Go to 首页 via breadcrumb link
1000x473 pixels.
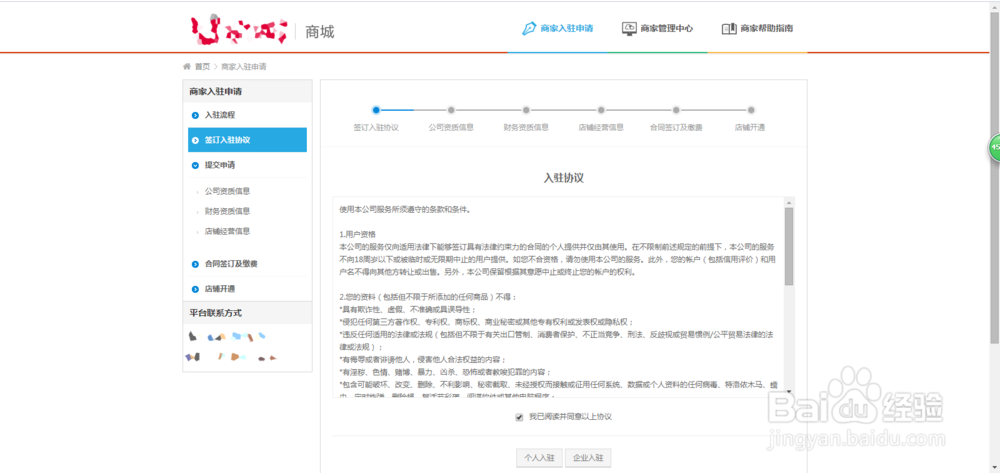pyautogui.click(x=202, y=66)
